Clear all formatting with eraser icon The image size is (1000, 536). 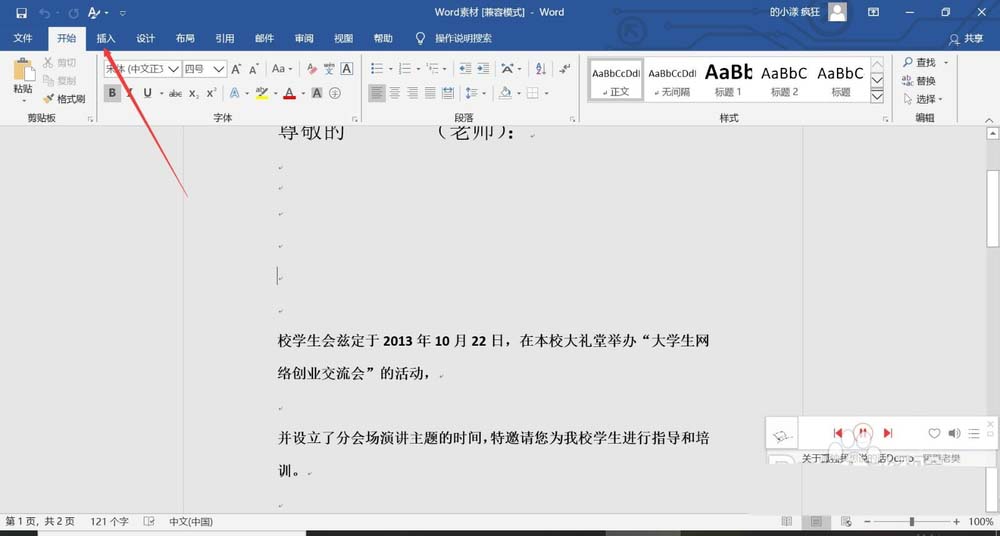312,69
